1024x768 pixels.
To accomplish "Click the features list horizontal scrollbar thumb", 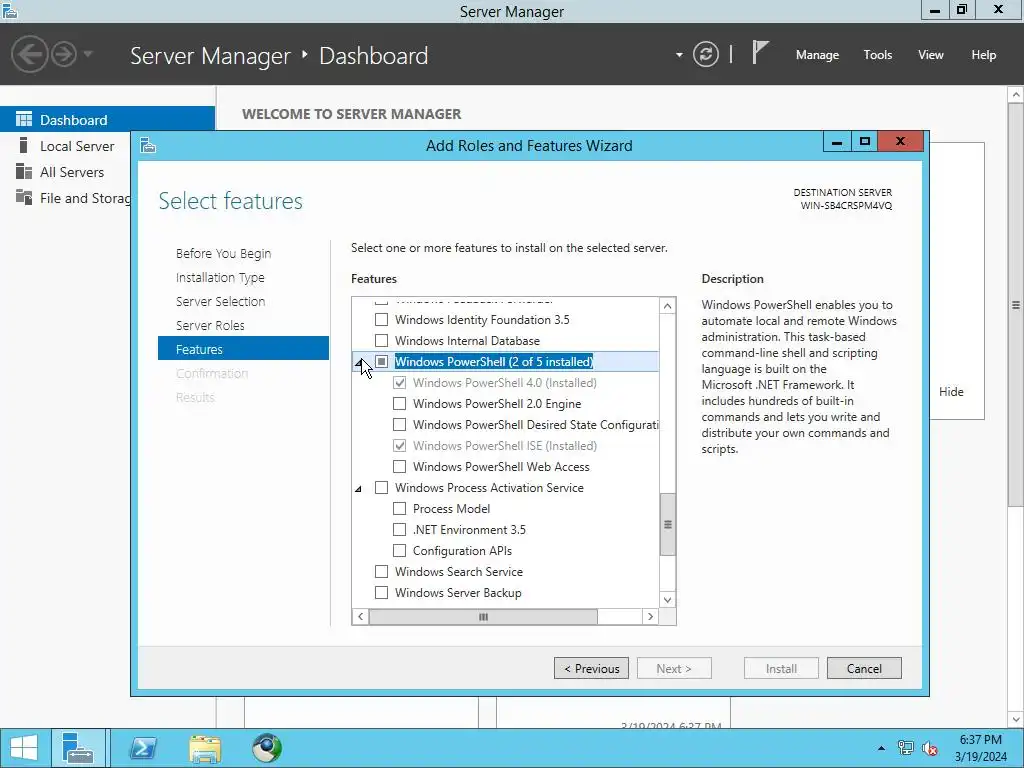I will click(483, 616).
